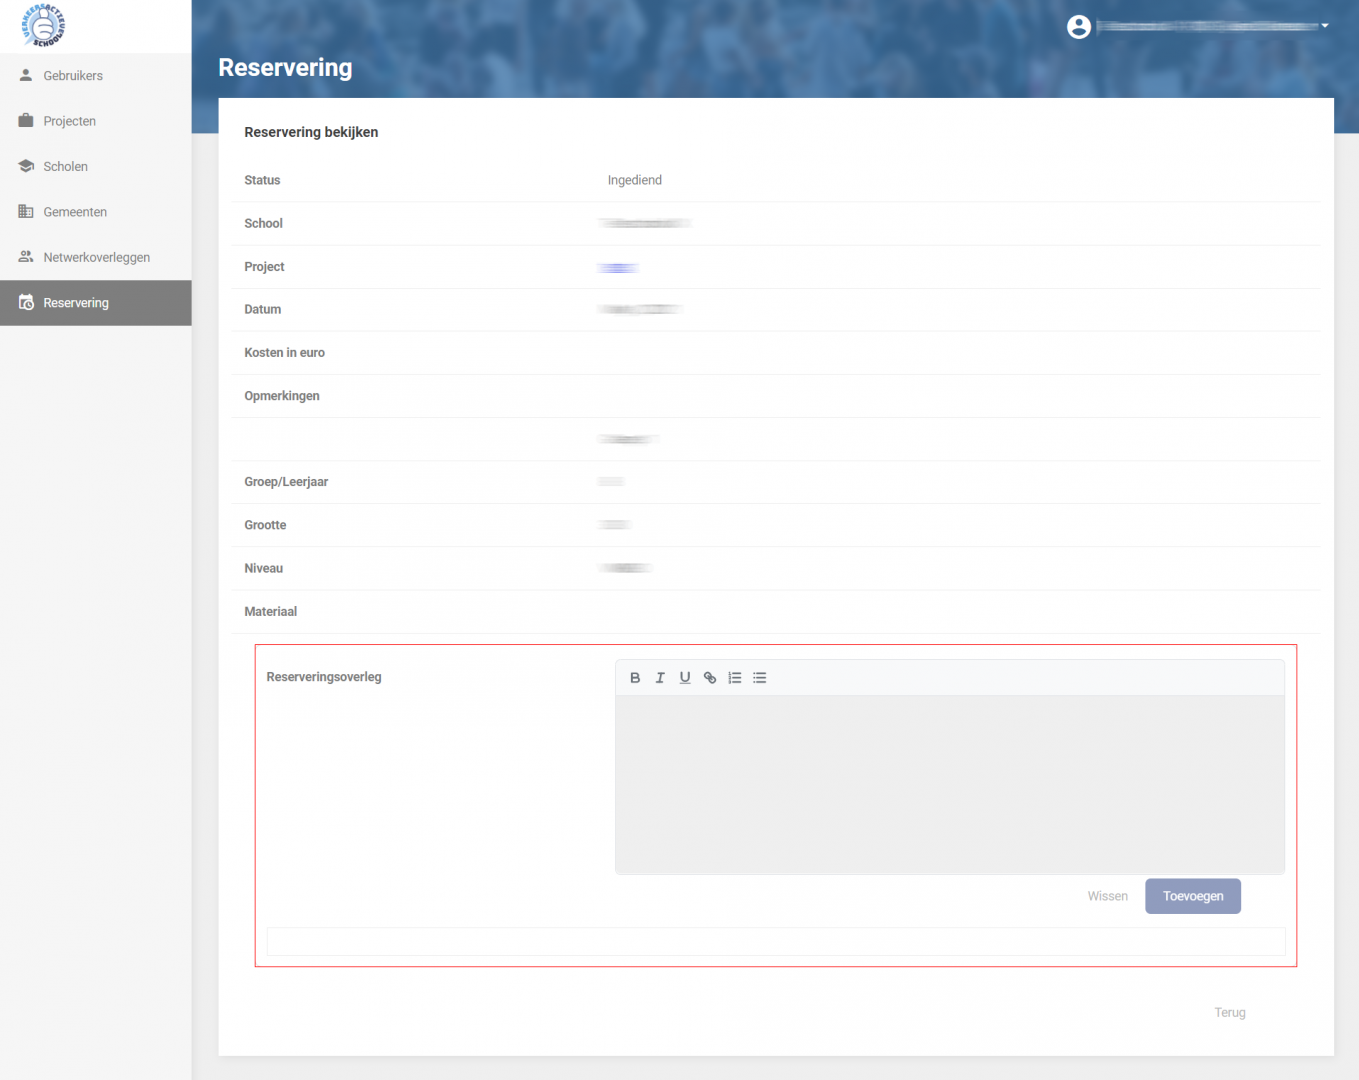Open Gebruikers in the sidebar
The width and height of the screenshot is (1359, 1080).
(96, 76)
